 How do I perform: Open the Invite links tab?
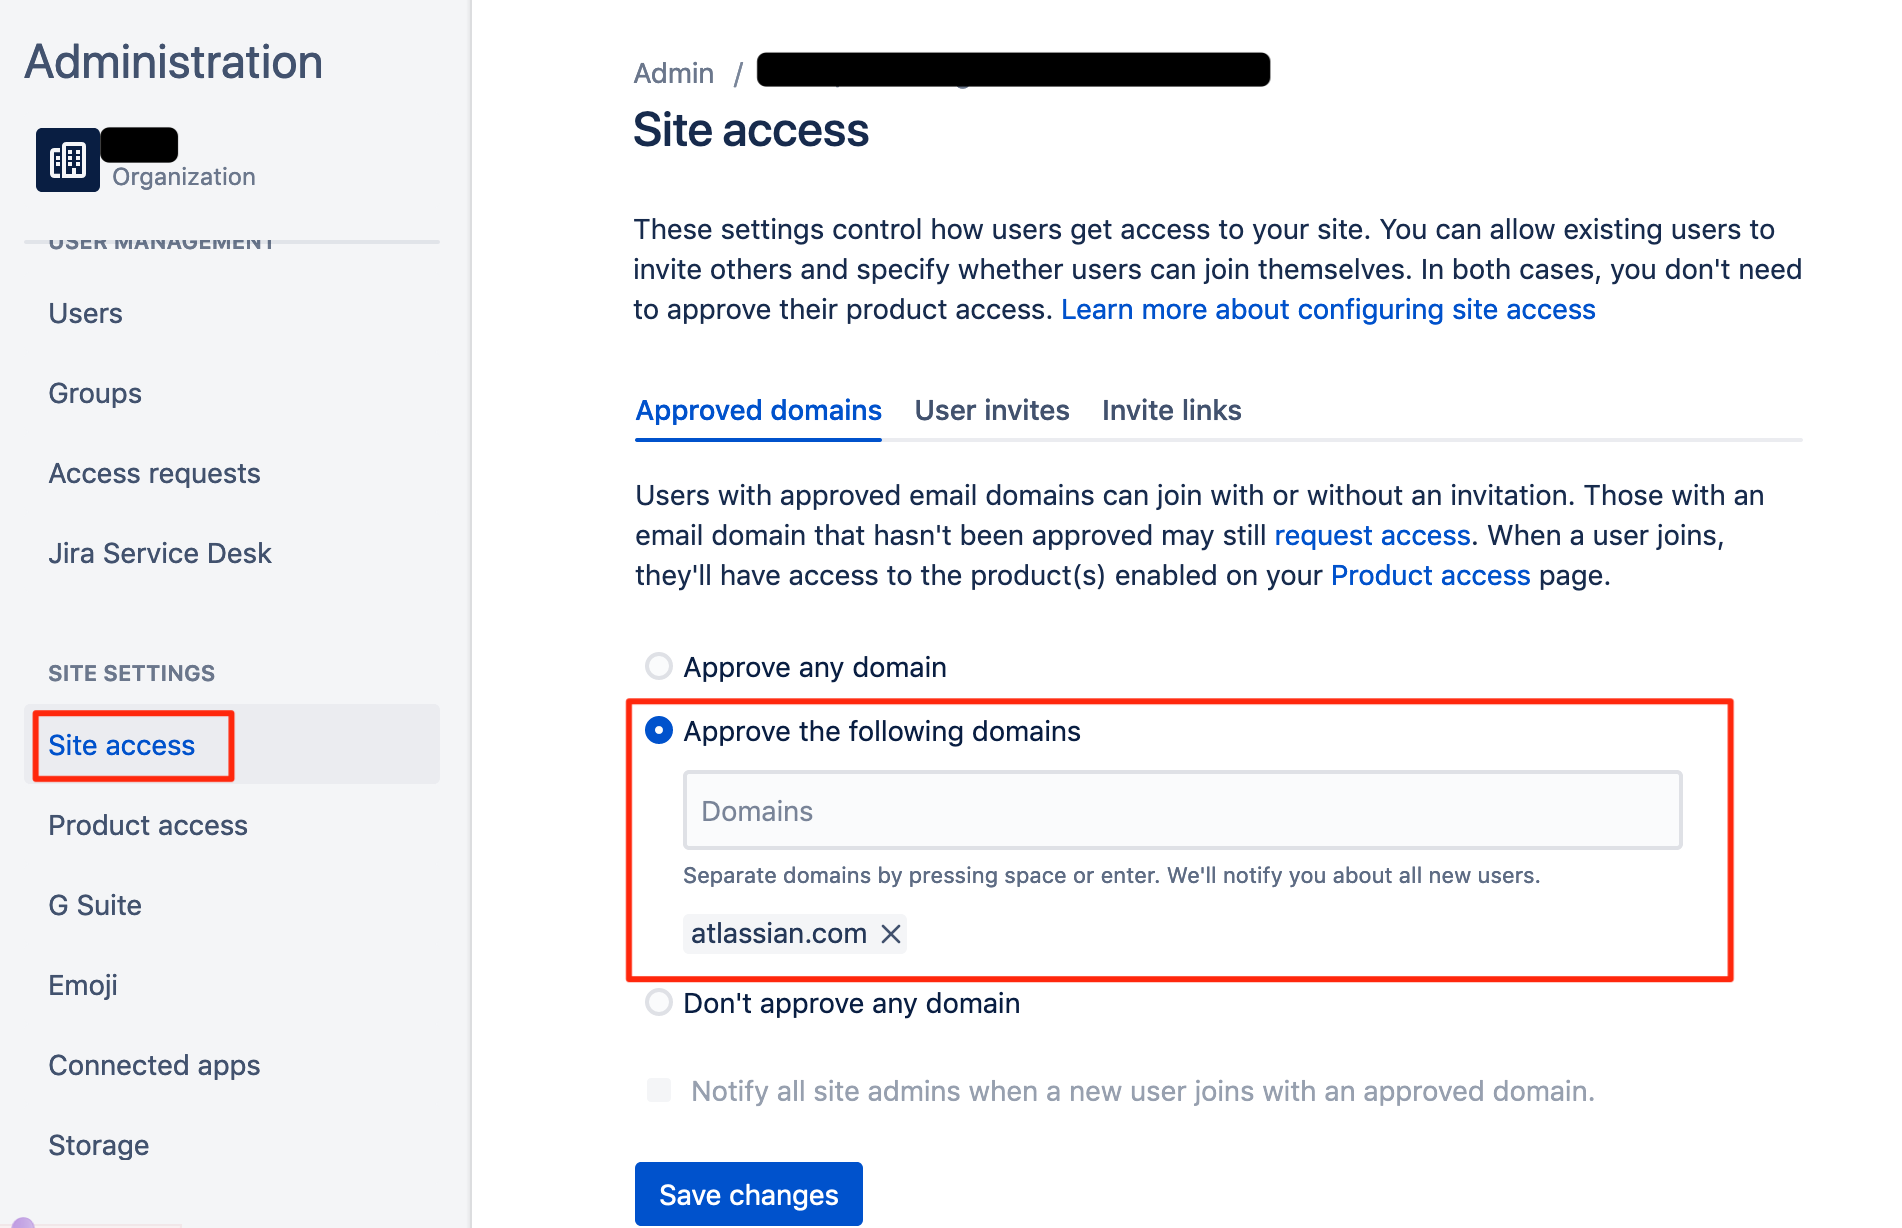[1172, 410]
